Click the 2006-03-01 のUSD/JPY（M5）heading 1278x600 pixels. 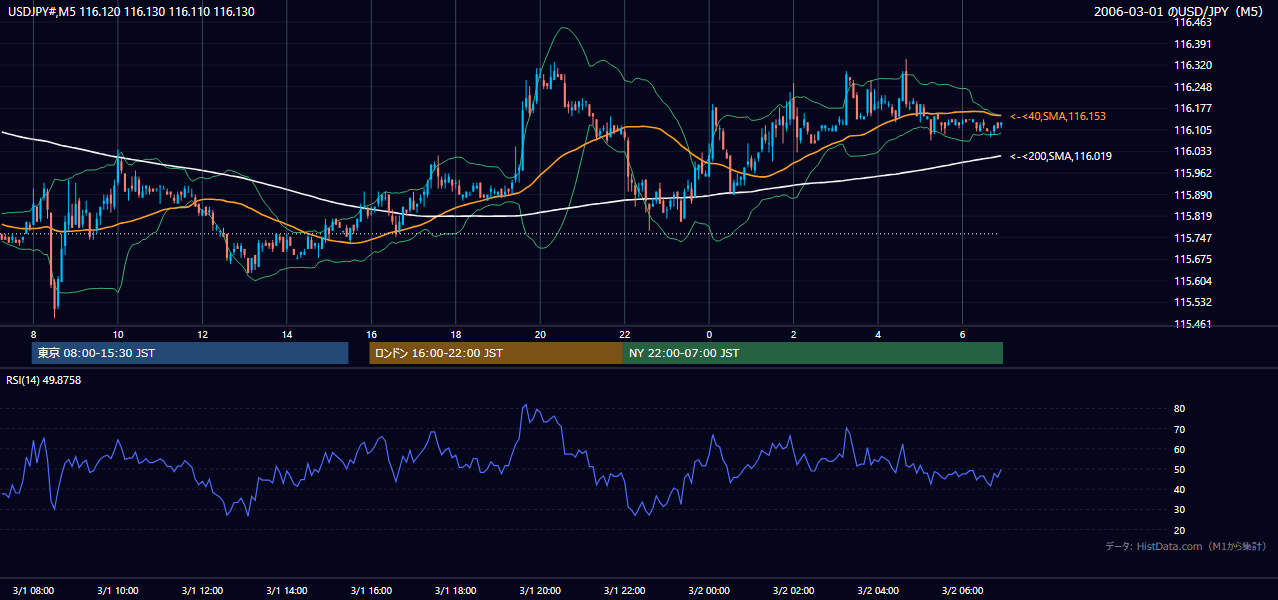tap(1180, 12)
